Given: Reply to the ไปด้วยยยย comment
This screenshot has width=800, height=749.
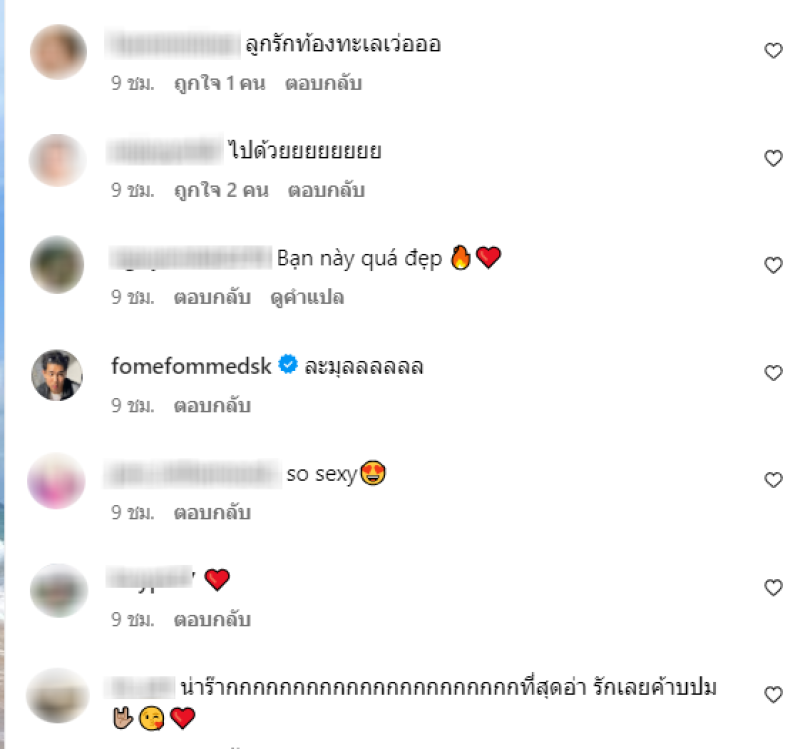Looking at the screenshot, I should click(327, 190).
